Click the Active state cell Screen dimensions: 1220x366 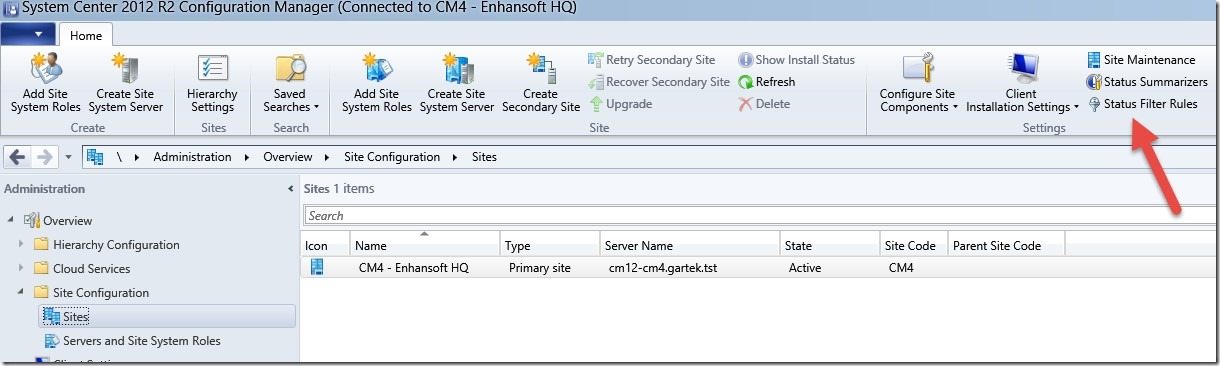[805, 268]
